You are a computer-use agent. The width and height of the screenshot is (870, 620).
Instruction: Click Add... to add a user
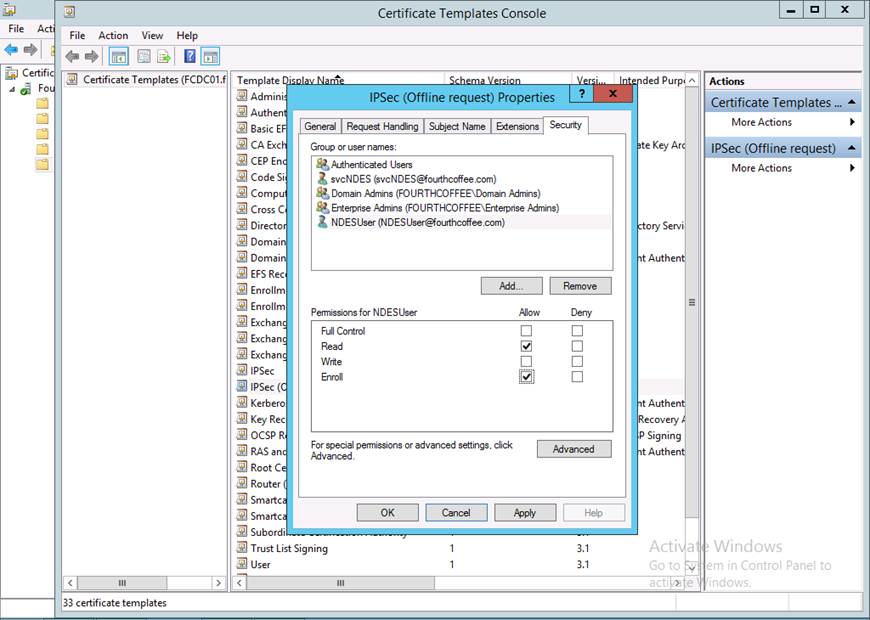coord(511,286)
